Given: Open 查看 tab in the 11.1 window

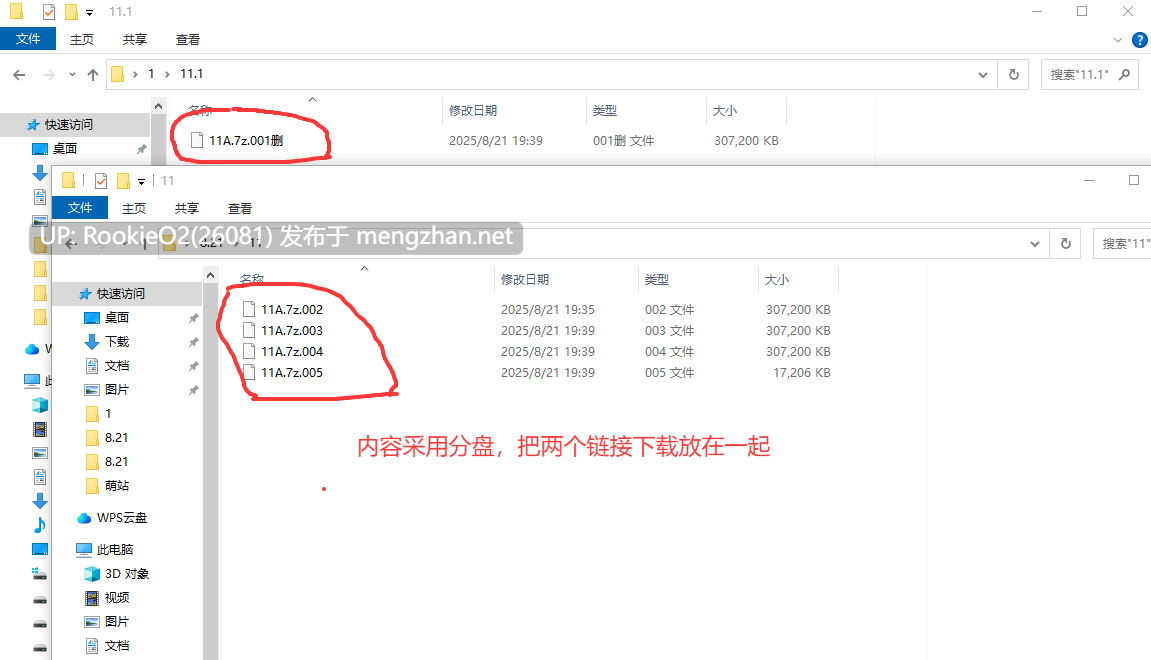Looking at the screenshot, I should click(x=187, y=40).
